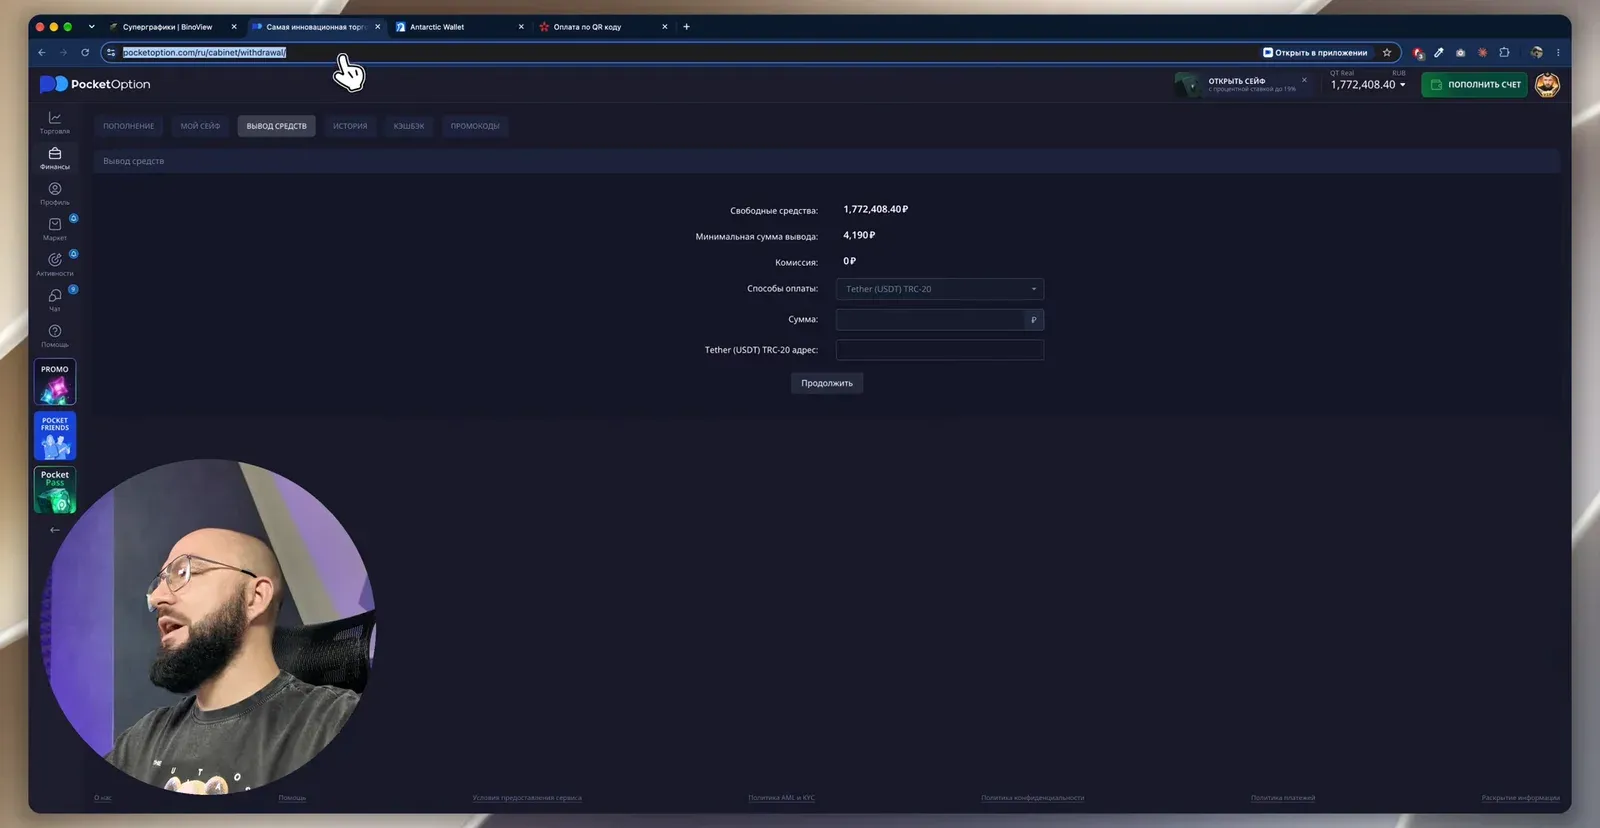Open a new browser tab

pos(686,27)
